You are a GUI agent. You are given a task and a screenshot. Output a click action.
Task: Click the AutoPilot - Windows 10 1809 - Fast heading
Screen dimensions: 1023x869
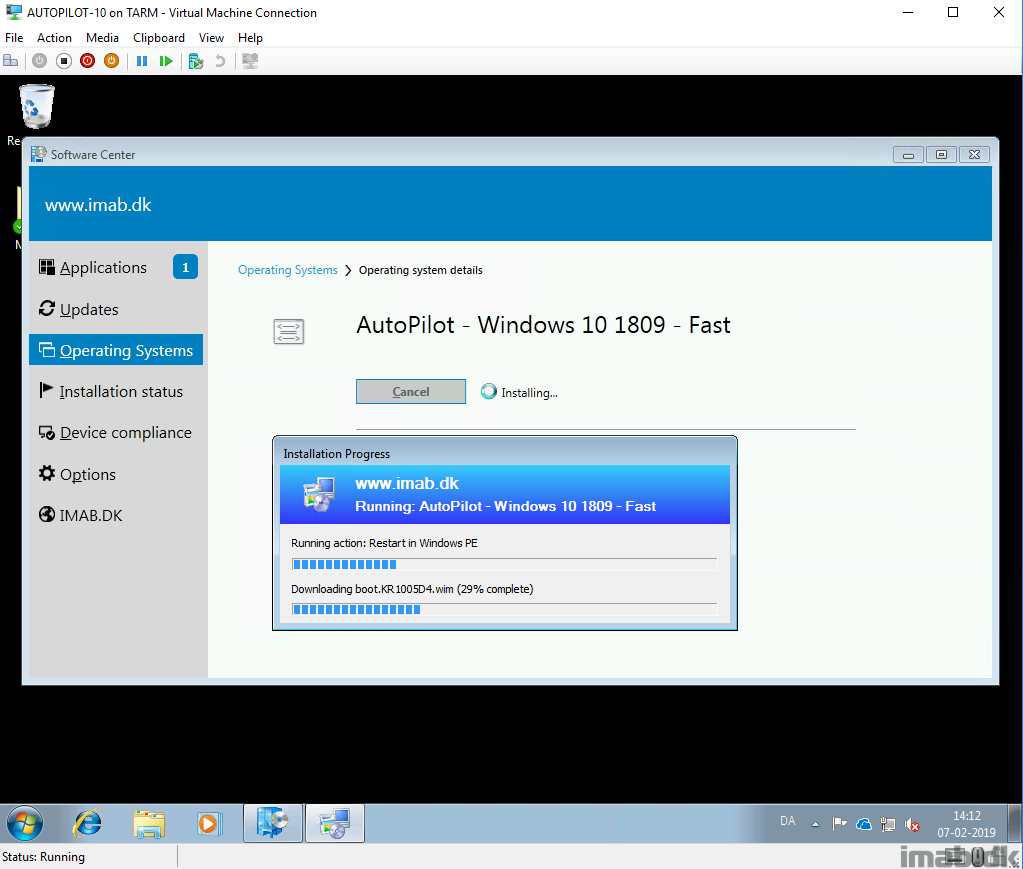click(x=543, y=325)
